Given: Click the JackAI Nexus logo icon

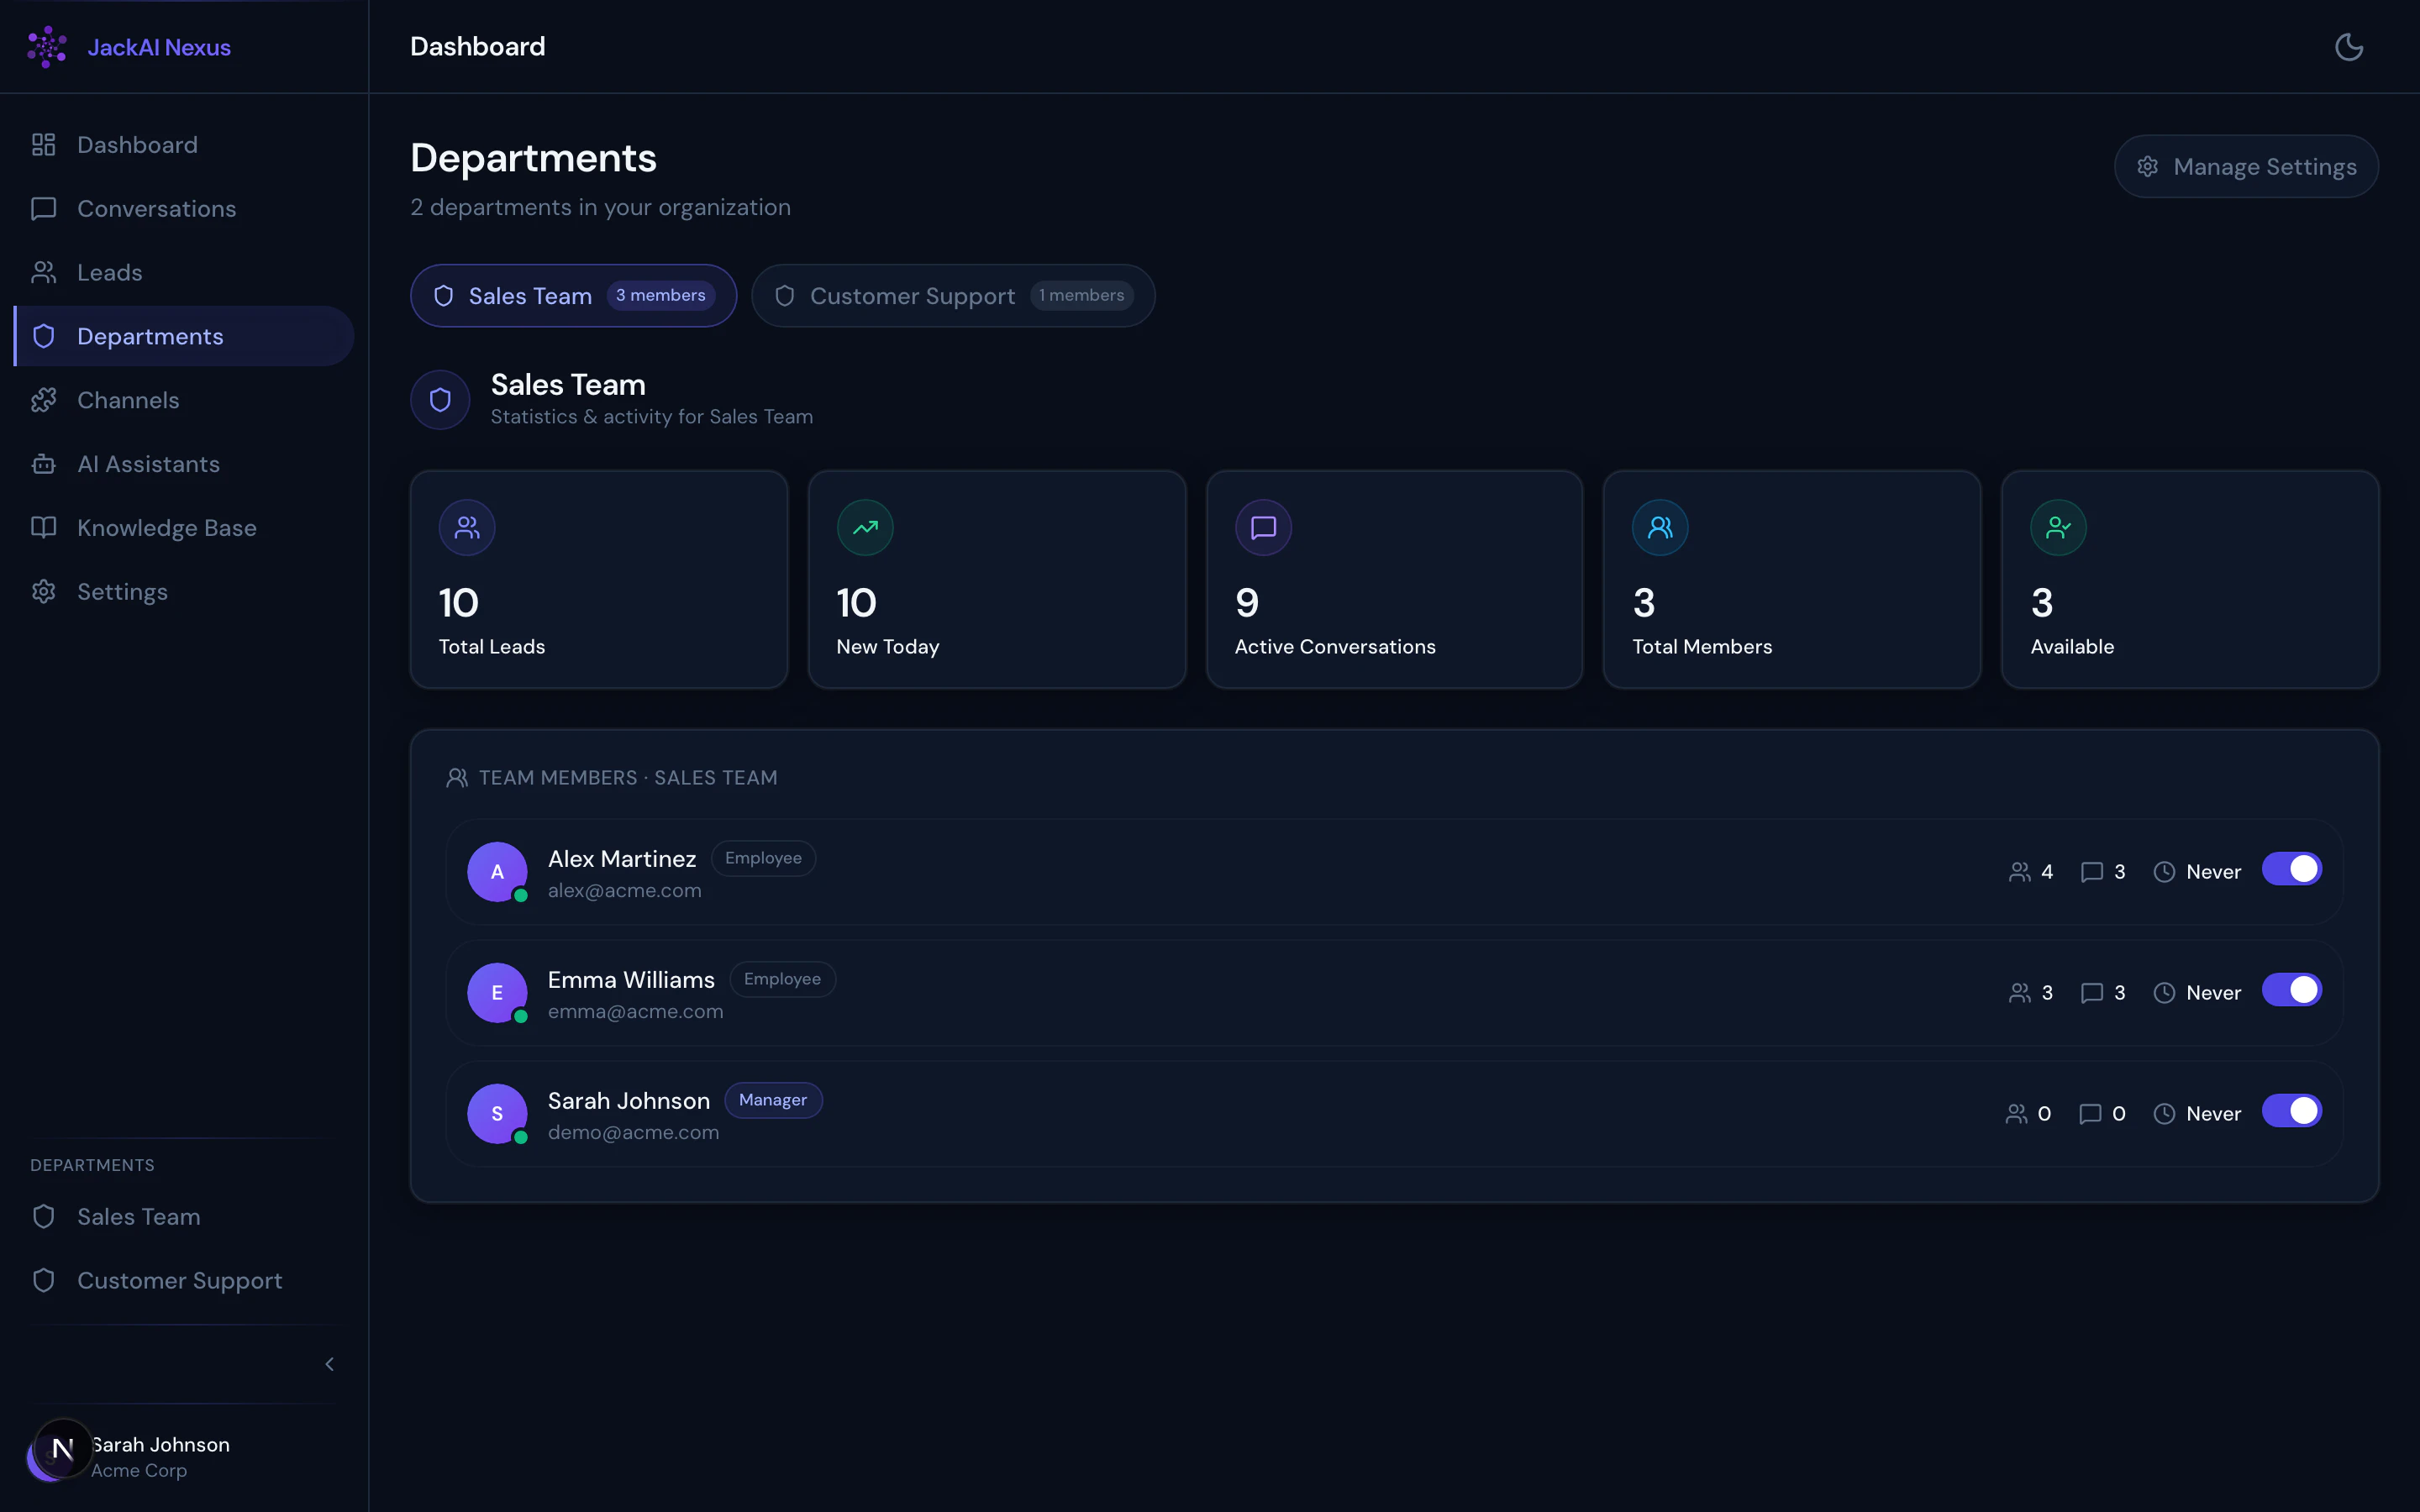Looking at the screenshot, I should 47,47.
